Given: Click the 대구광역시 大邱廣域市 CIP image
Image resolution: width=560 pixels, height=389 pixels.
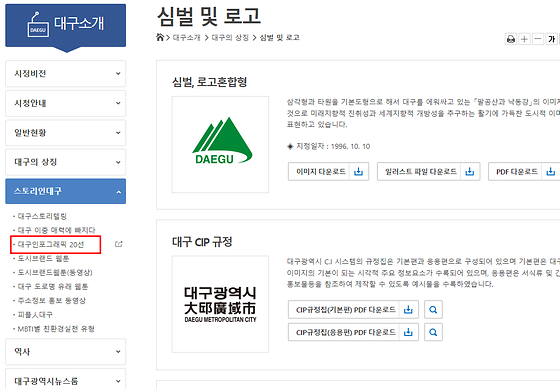Looking at the screenshot, I should 220,304.
